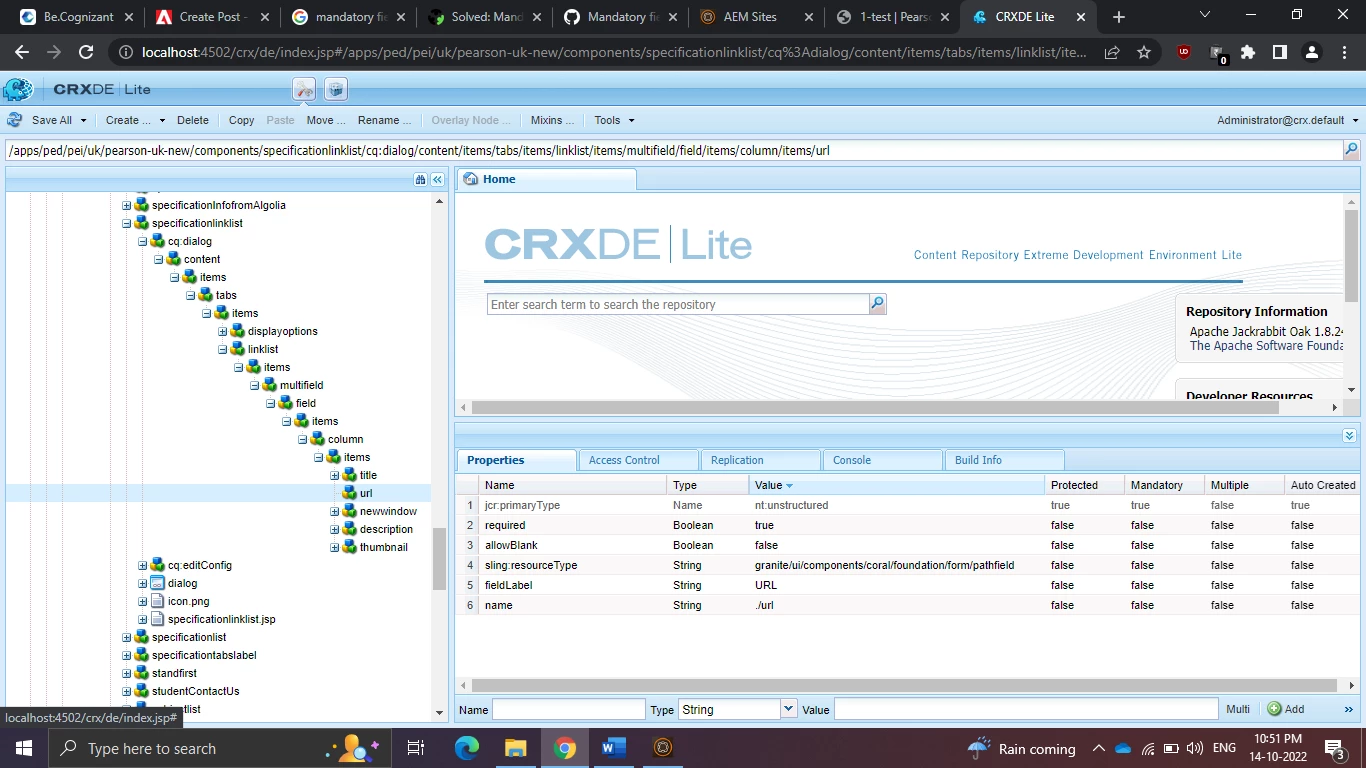
Task: Click the repository search magnifier button
Action: tap(877, 304)
